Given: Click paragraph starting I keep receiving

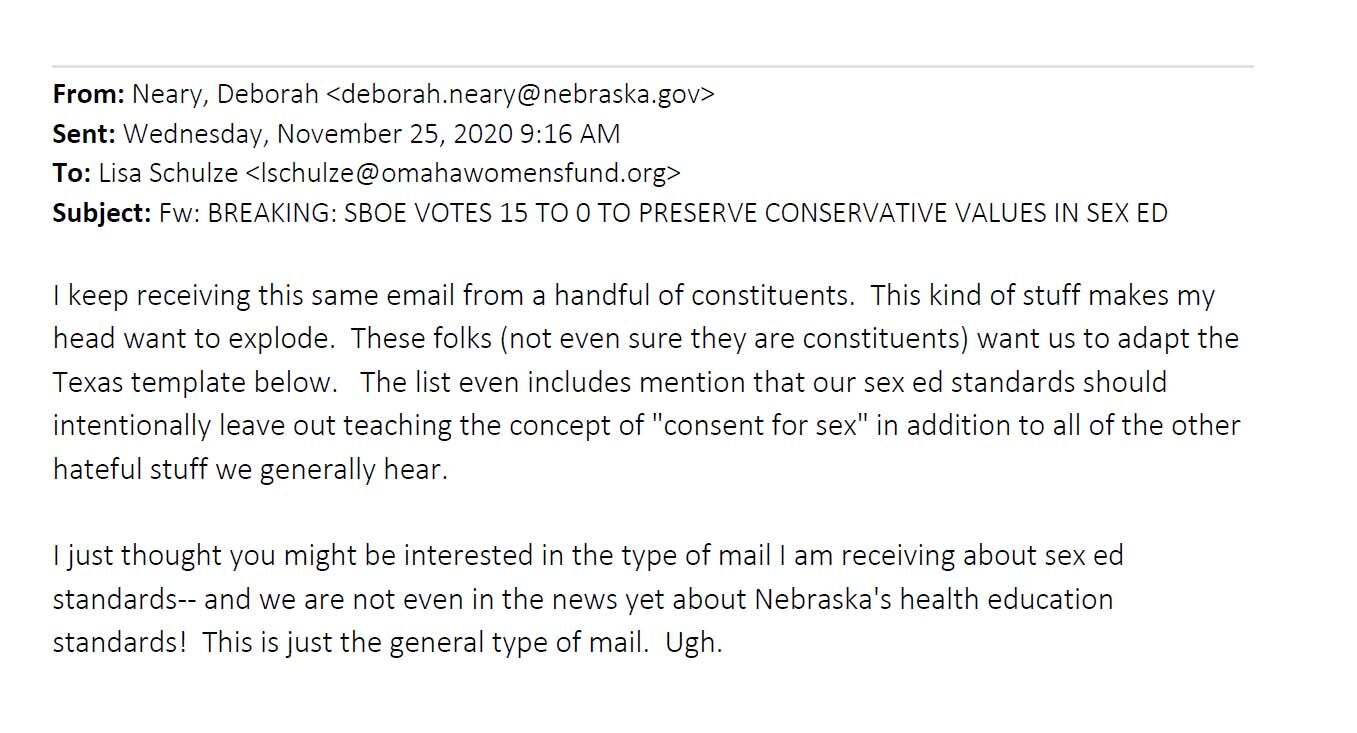Looking at the screenshot, I should pos(647,382).
